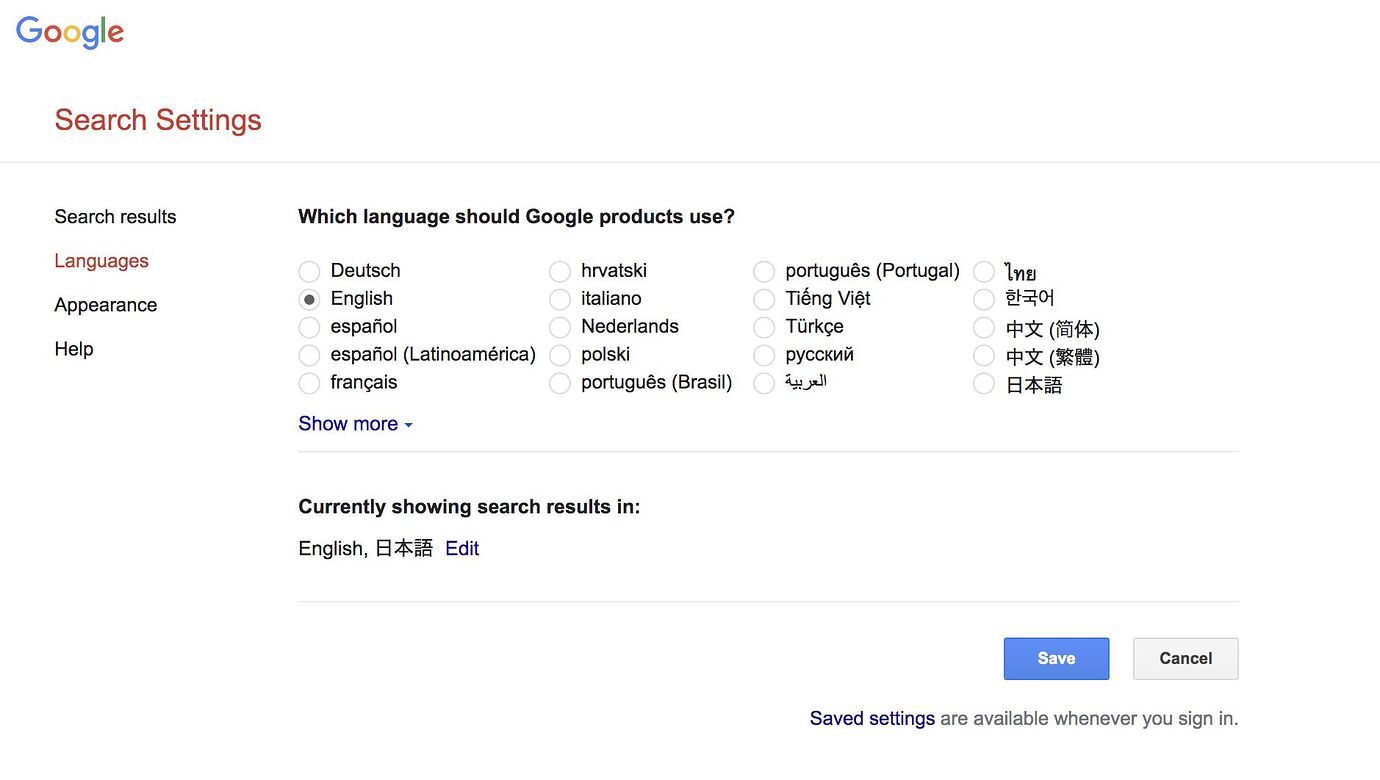Click the Cancel button
The height and width of the screenshot is (780, 1380).
(x=1185, y=659)
